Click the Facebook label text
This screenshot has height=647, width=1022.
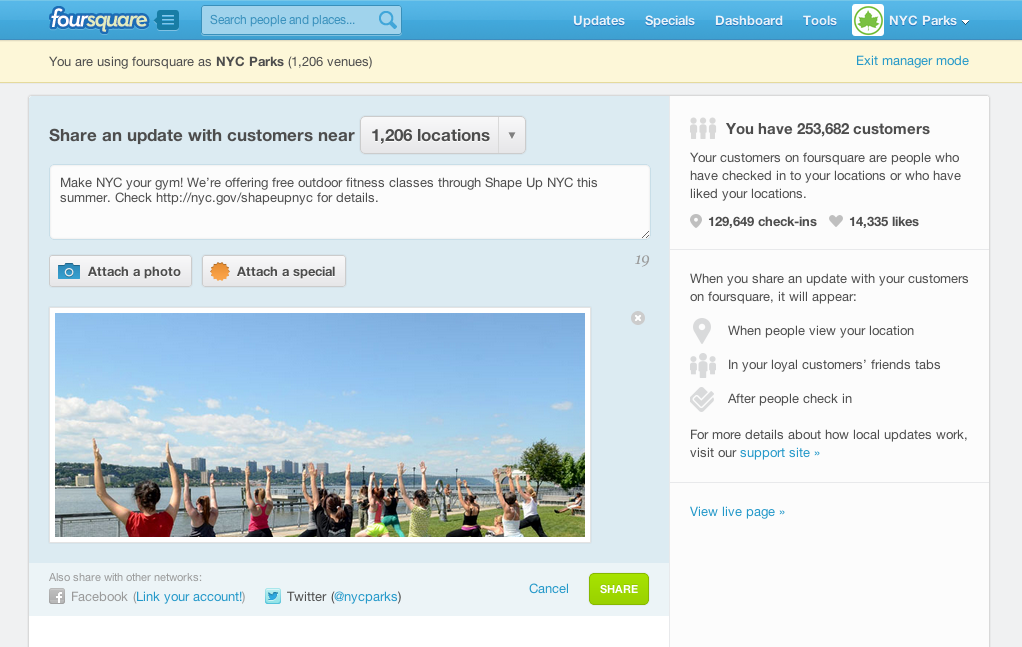(x=99, y=596)
